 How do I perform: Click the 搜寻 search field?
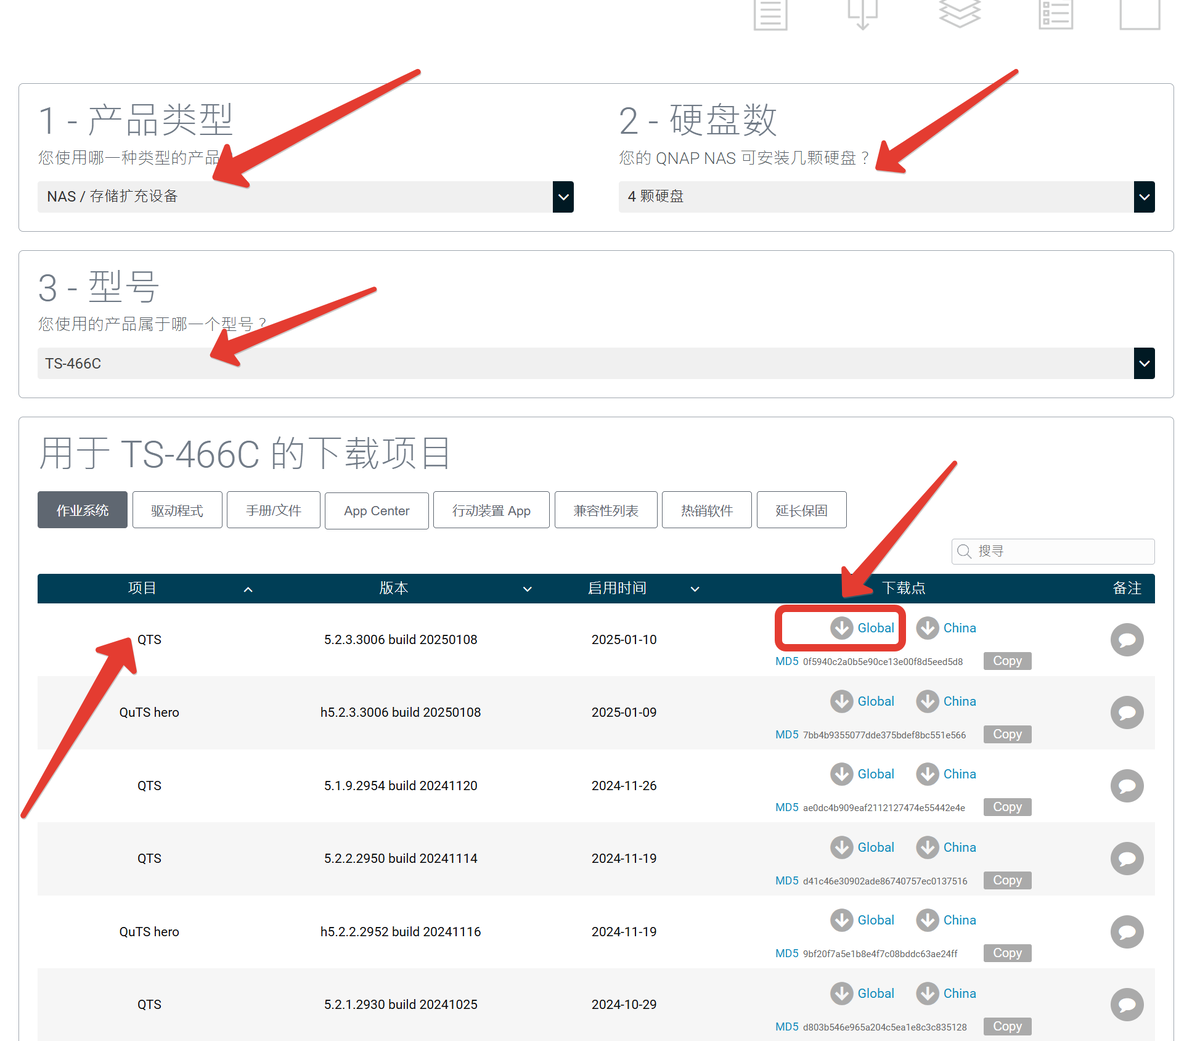(1053, 551)
